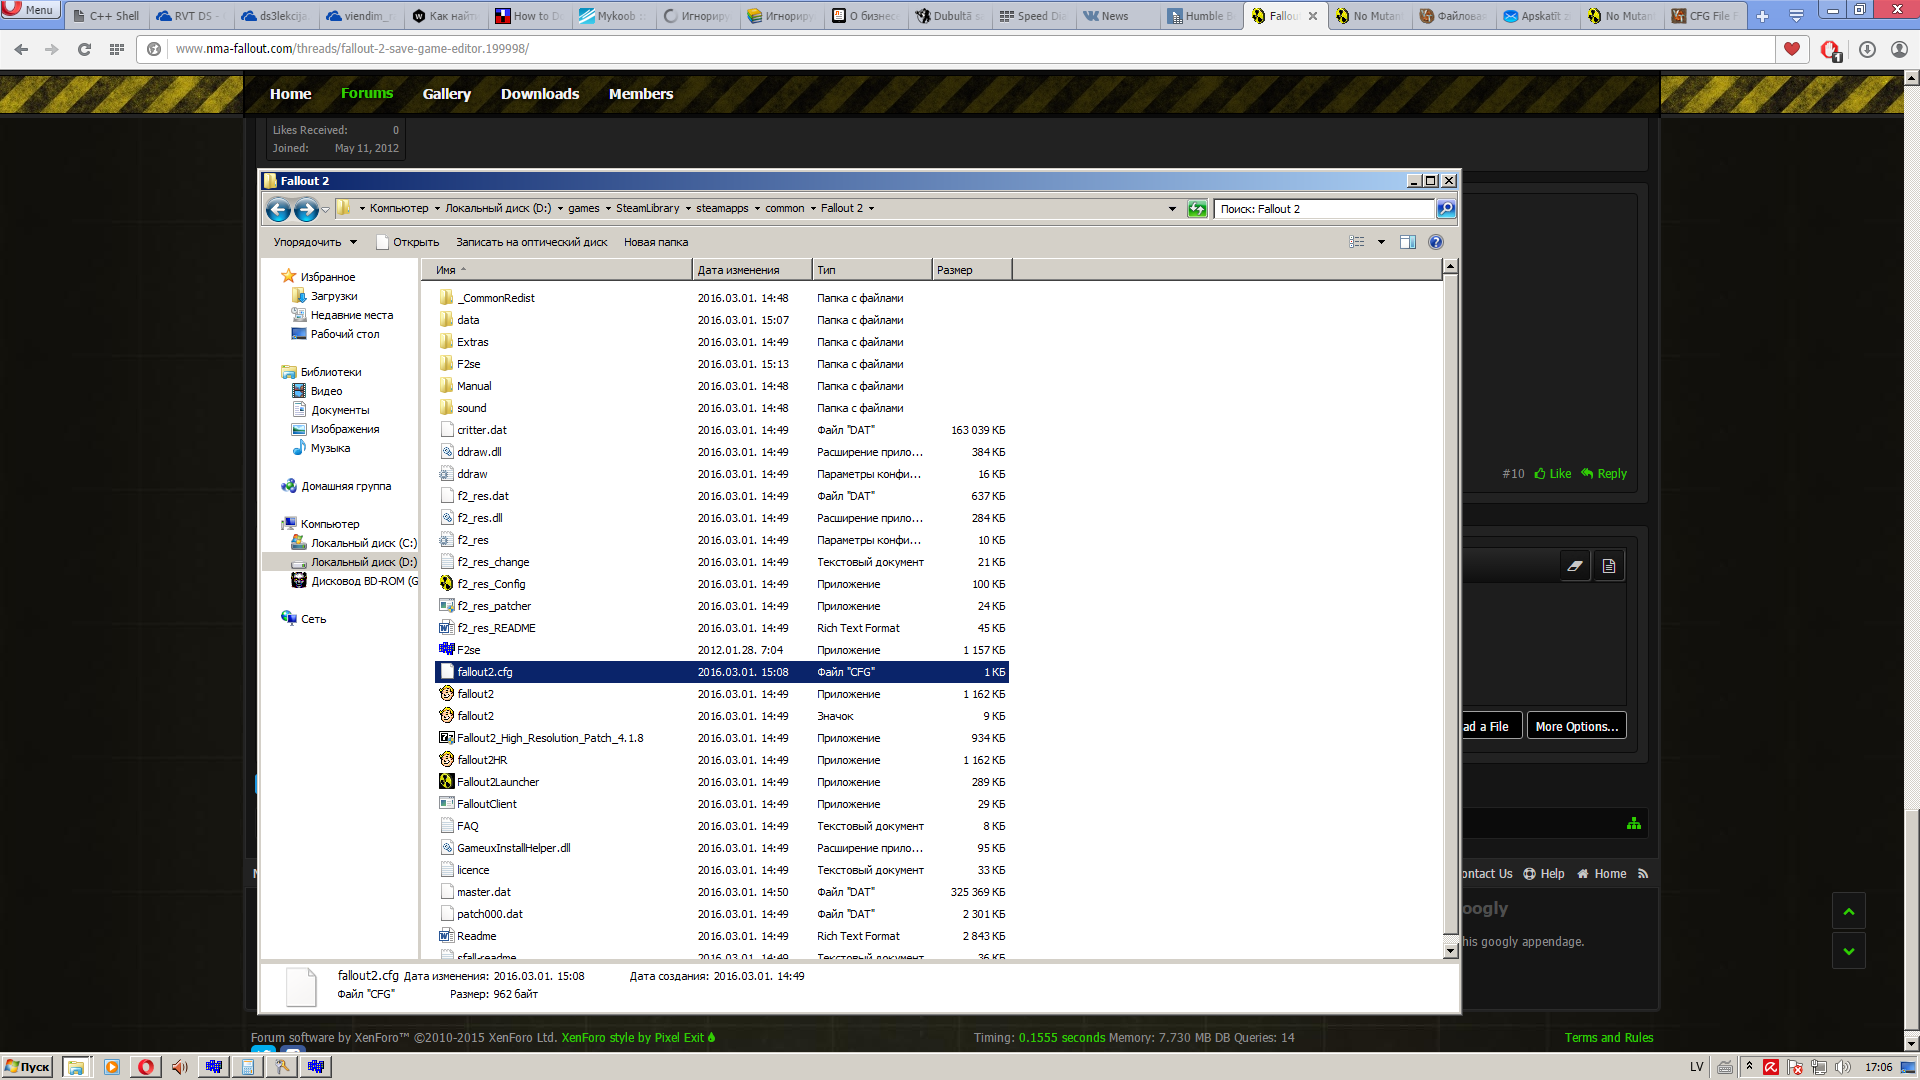
Task: Open Рабочий стол in navigation pane
Action: (345, 334)
